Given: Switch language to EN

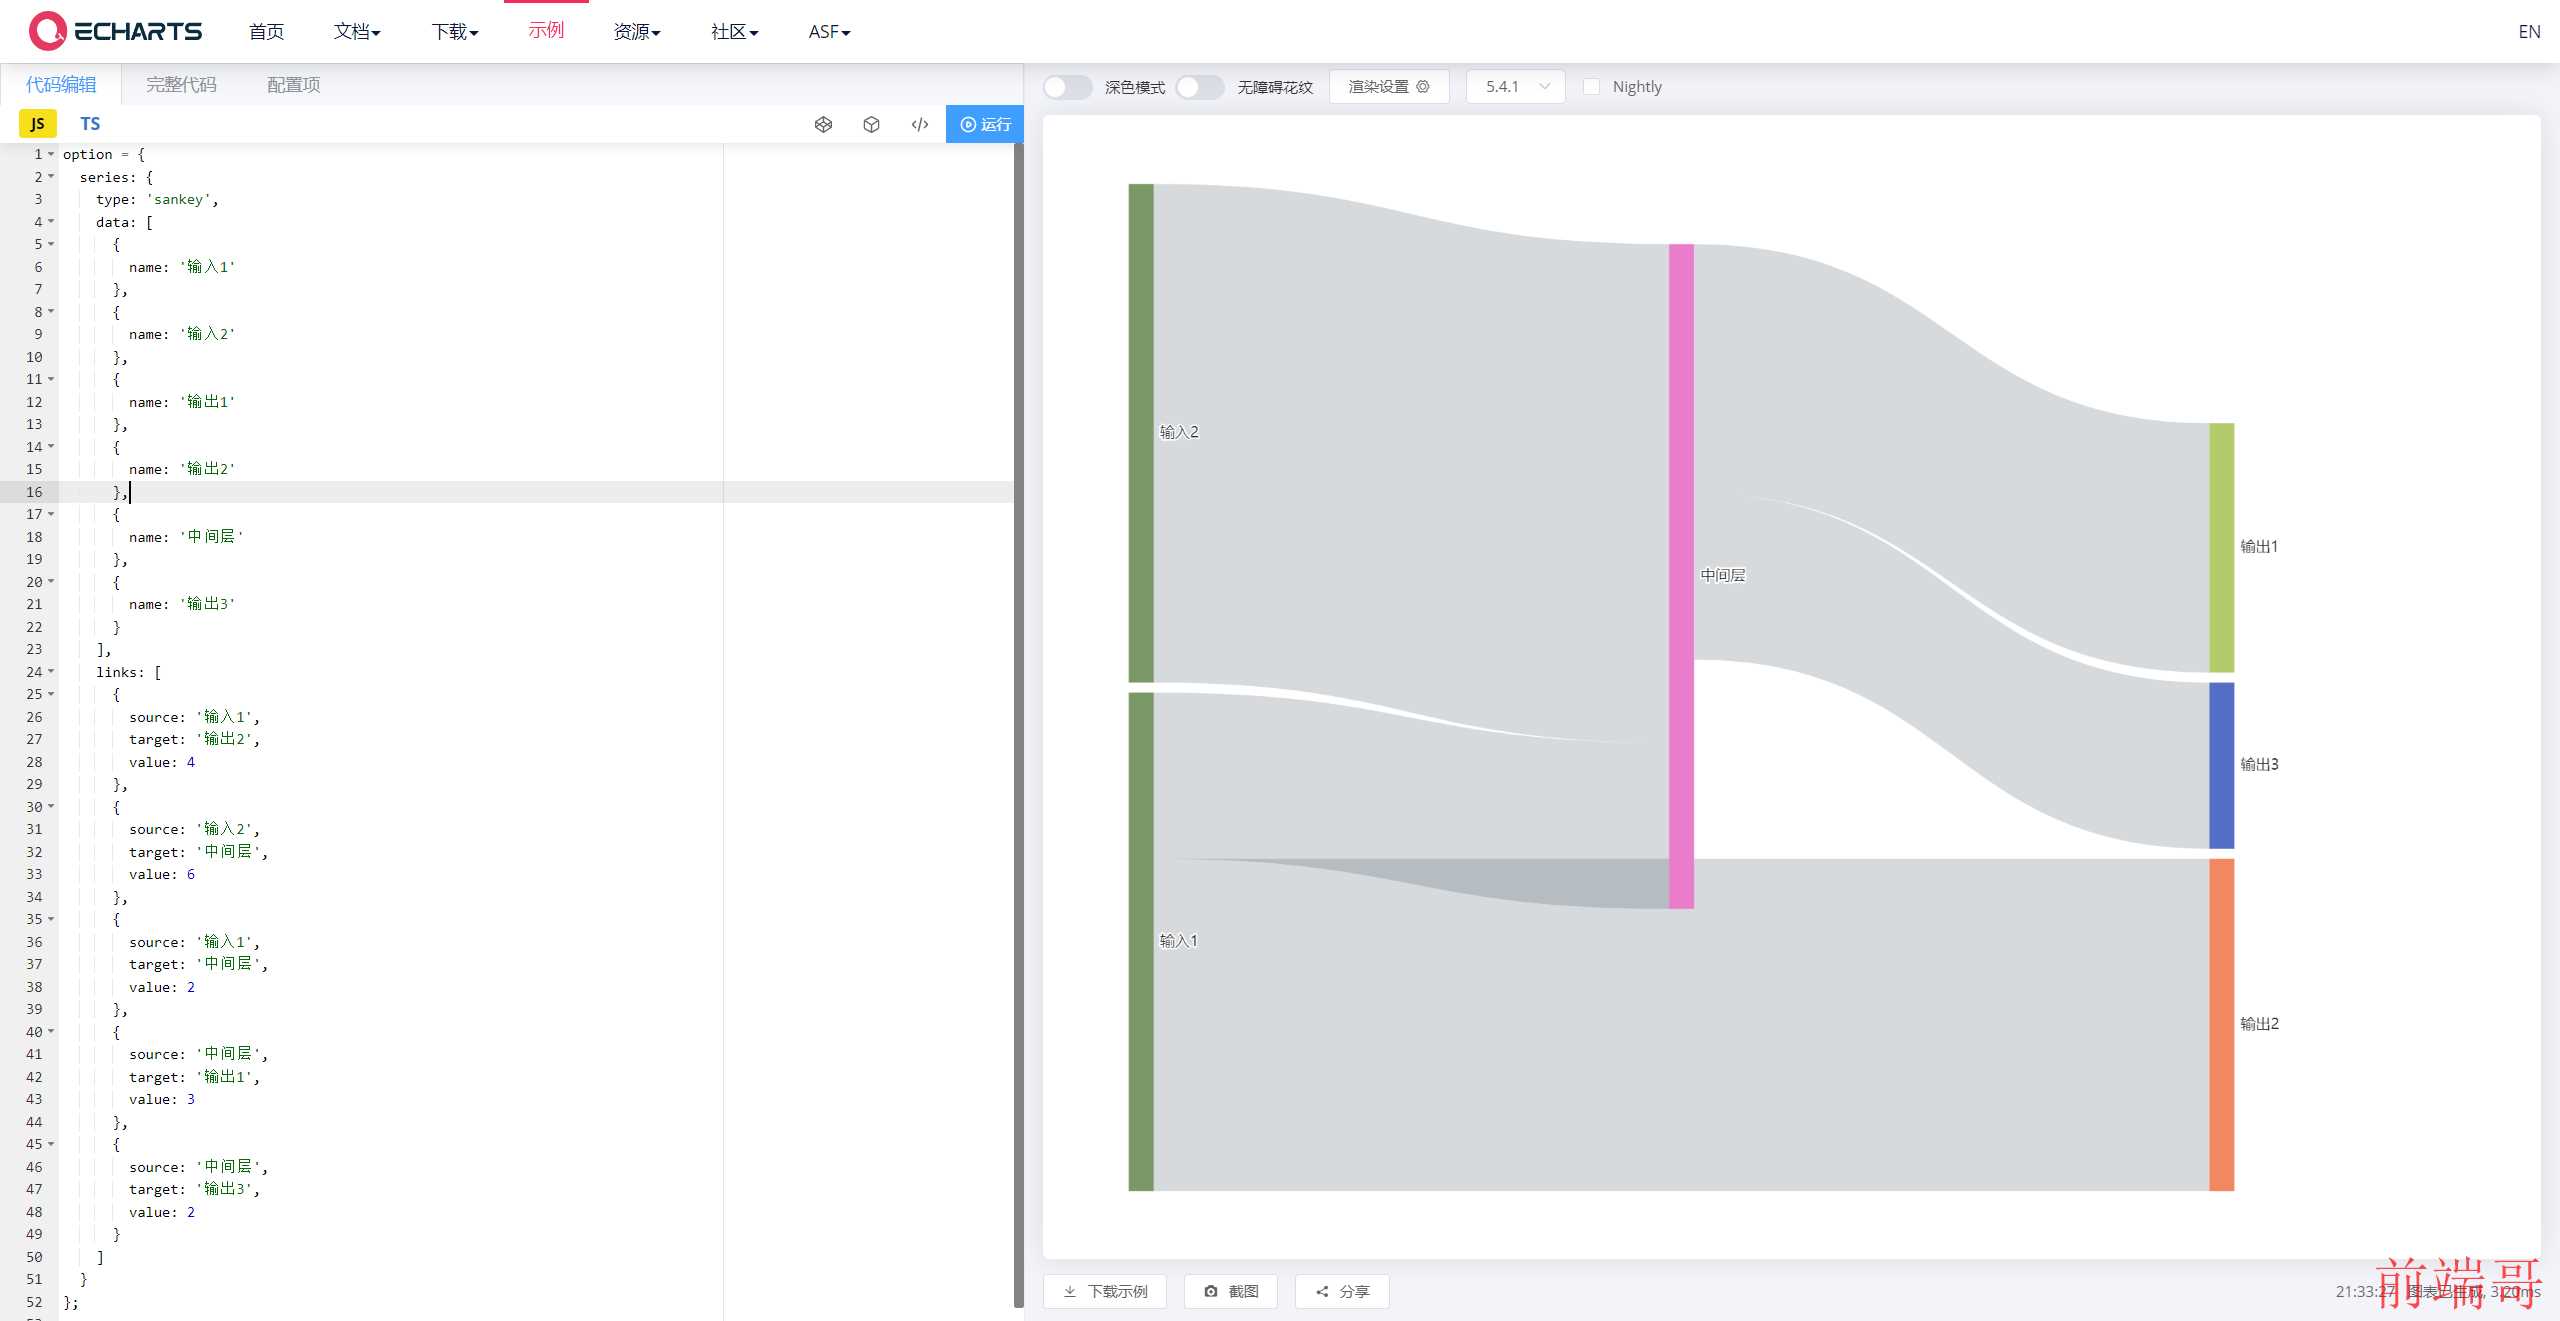Looking at the screenshot, I should coord(2529,32).
